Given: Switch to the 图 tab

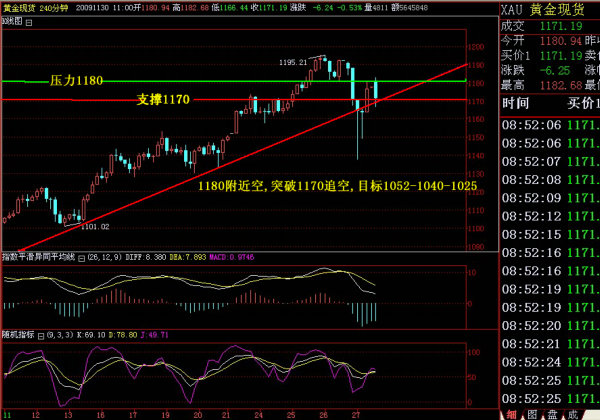Looking at the screenshot, I should point(532,414).
